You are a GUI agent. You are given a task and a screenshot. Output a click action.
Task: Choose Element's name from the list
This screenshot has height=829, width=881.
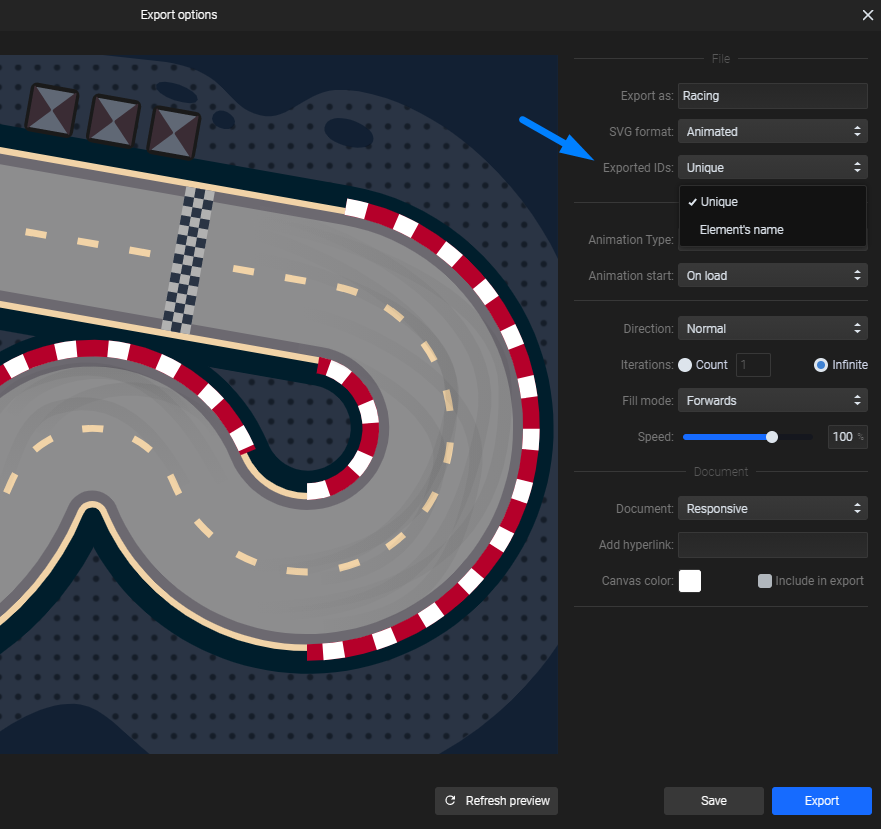(773, 230)
